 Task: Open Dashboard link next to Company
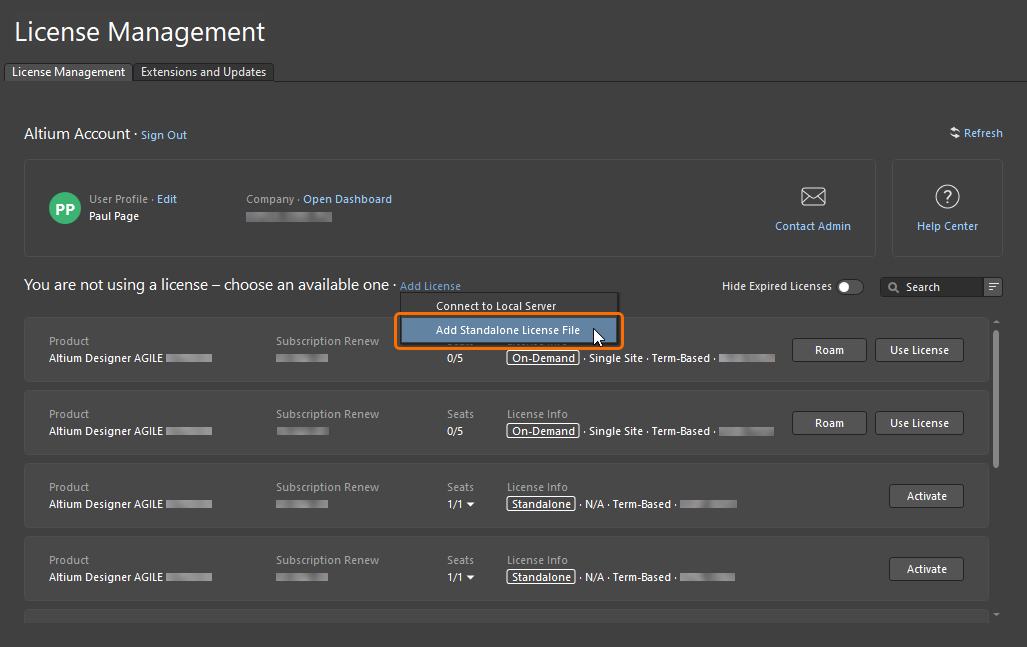[x=347, y=199]
